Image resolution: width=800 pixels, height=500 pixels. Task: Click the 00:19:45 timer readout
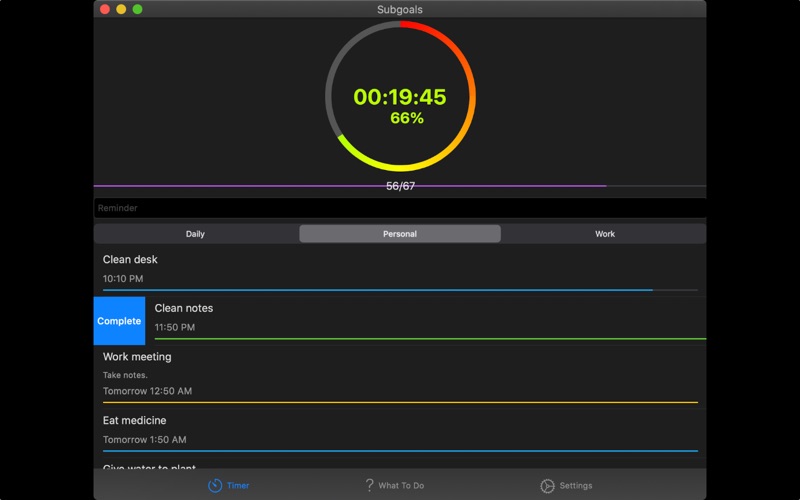[400, 97]
